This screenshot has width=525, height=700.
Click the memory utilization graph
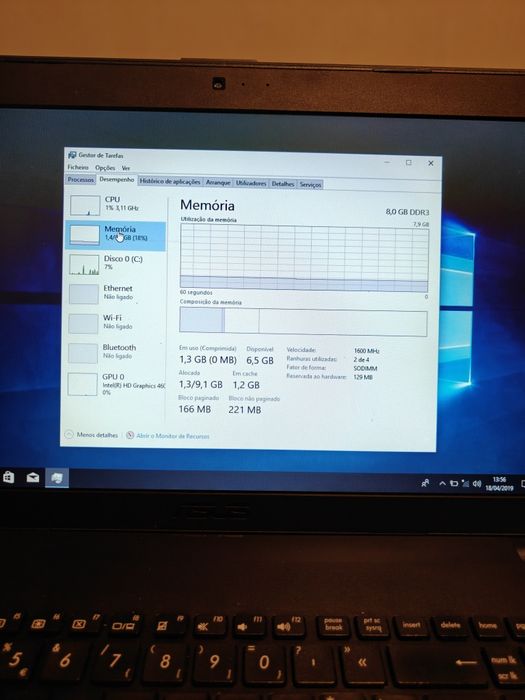click(x=304, y=258)
